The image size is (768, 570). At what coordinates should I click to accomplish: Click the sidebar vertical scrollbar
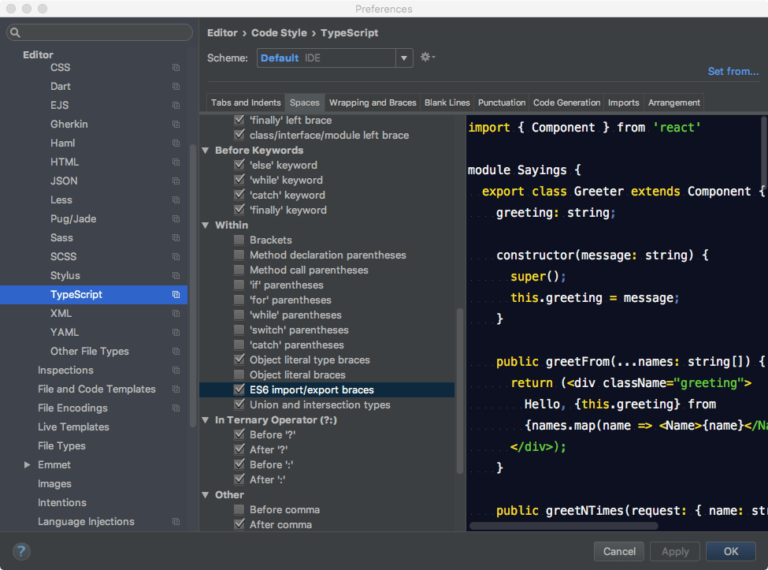click(x=192, y=284)
